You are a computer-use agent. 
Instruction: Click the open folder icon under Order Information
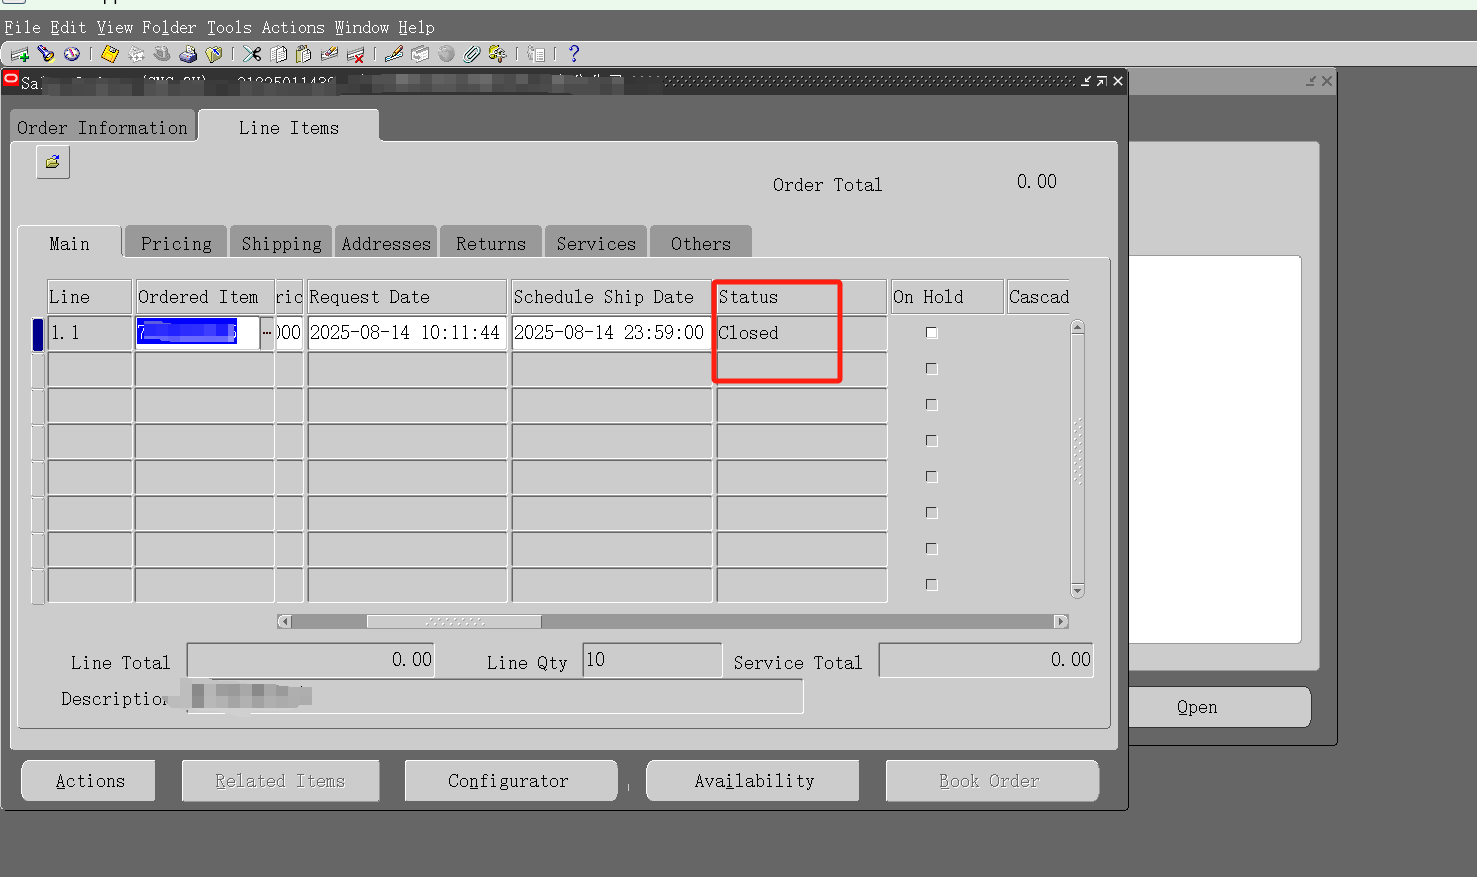tap(53, 162)
